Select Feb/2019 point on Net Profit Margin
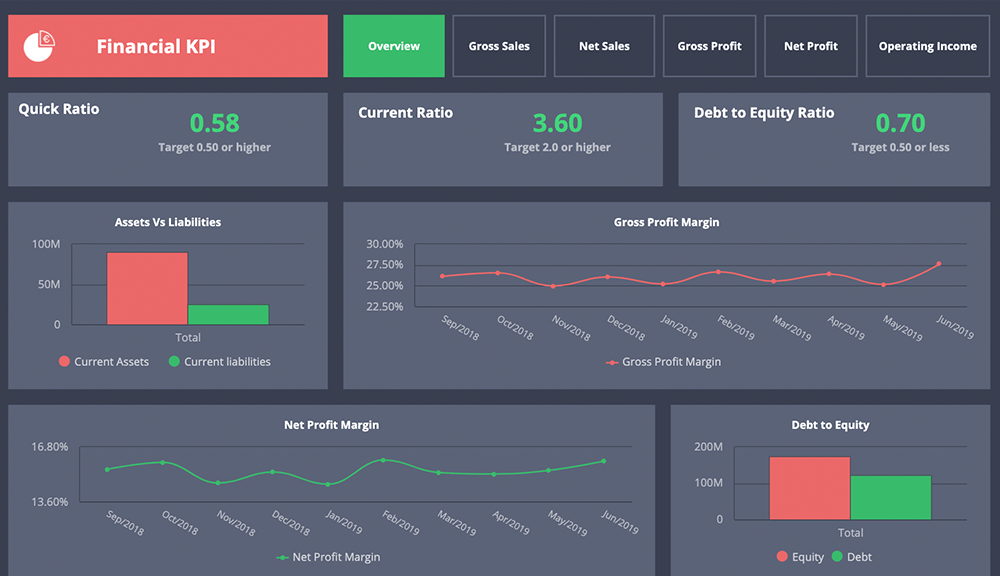The height and width of the screenshot is (576, 1000). click(383, 460)
